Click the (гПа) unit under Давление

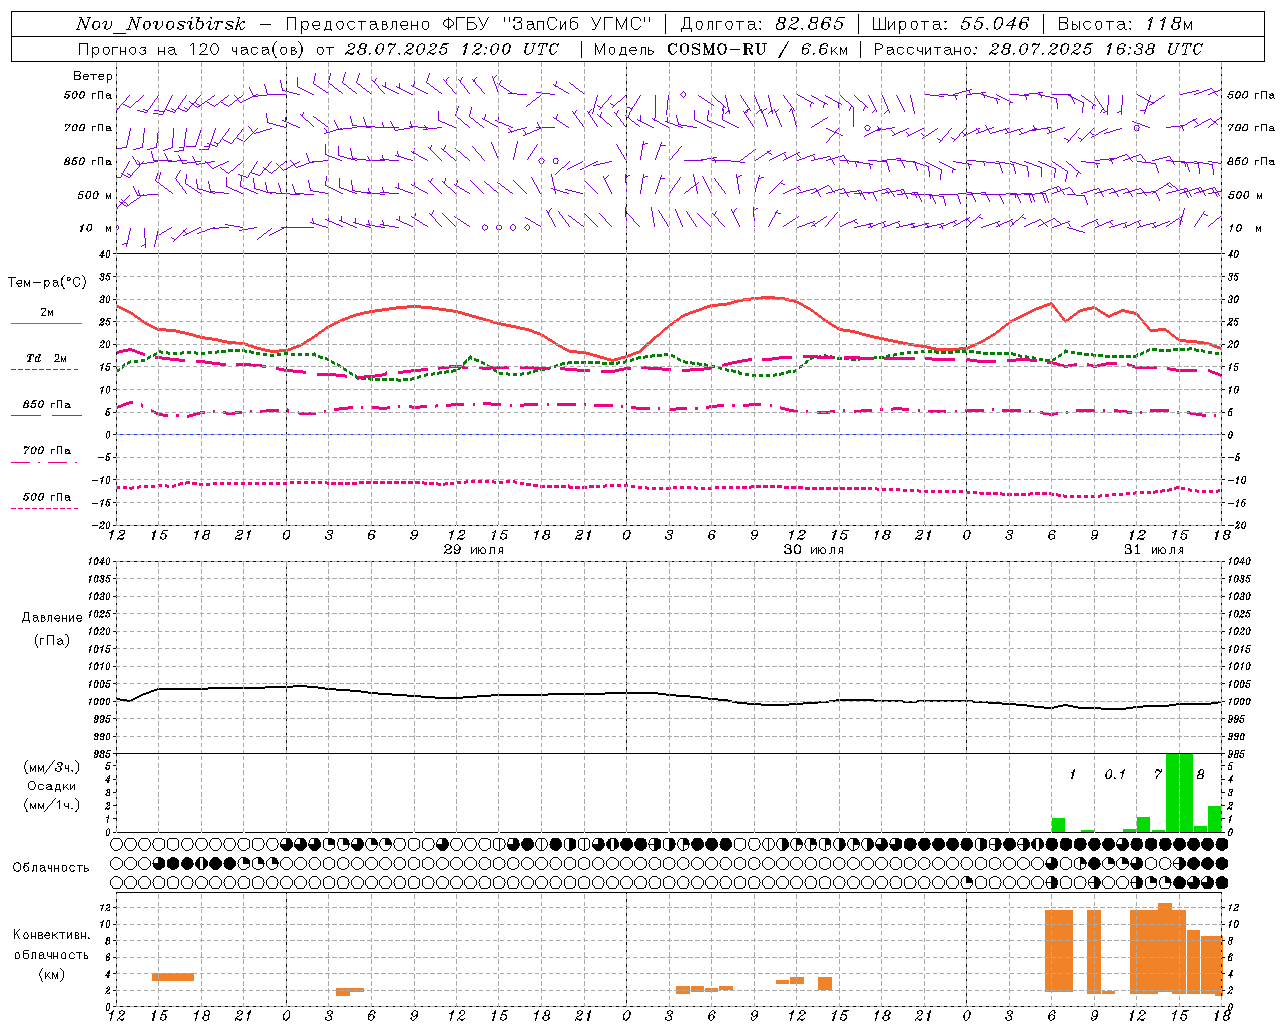tap(52, 641)
